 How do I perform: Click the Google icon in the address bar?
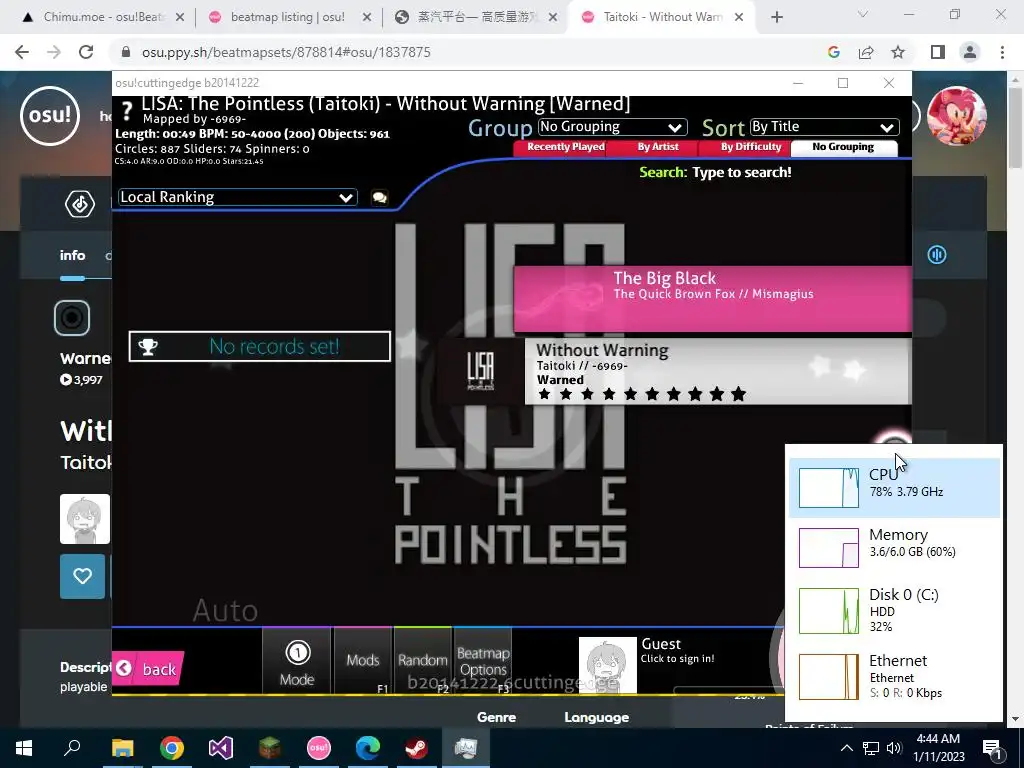[x=834, y=52]
